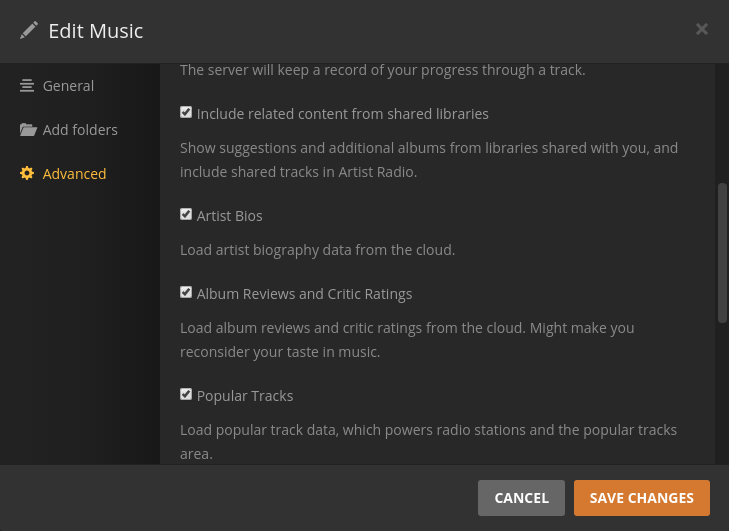Uncheck the Popular Tracks checkbox
Image resolution: width=729 pixels, height=531 pixels.
(186, 395)
